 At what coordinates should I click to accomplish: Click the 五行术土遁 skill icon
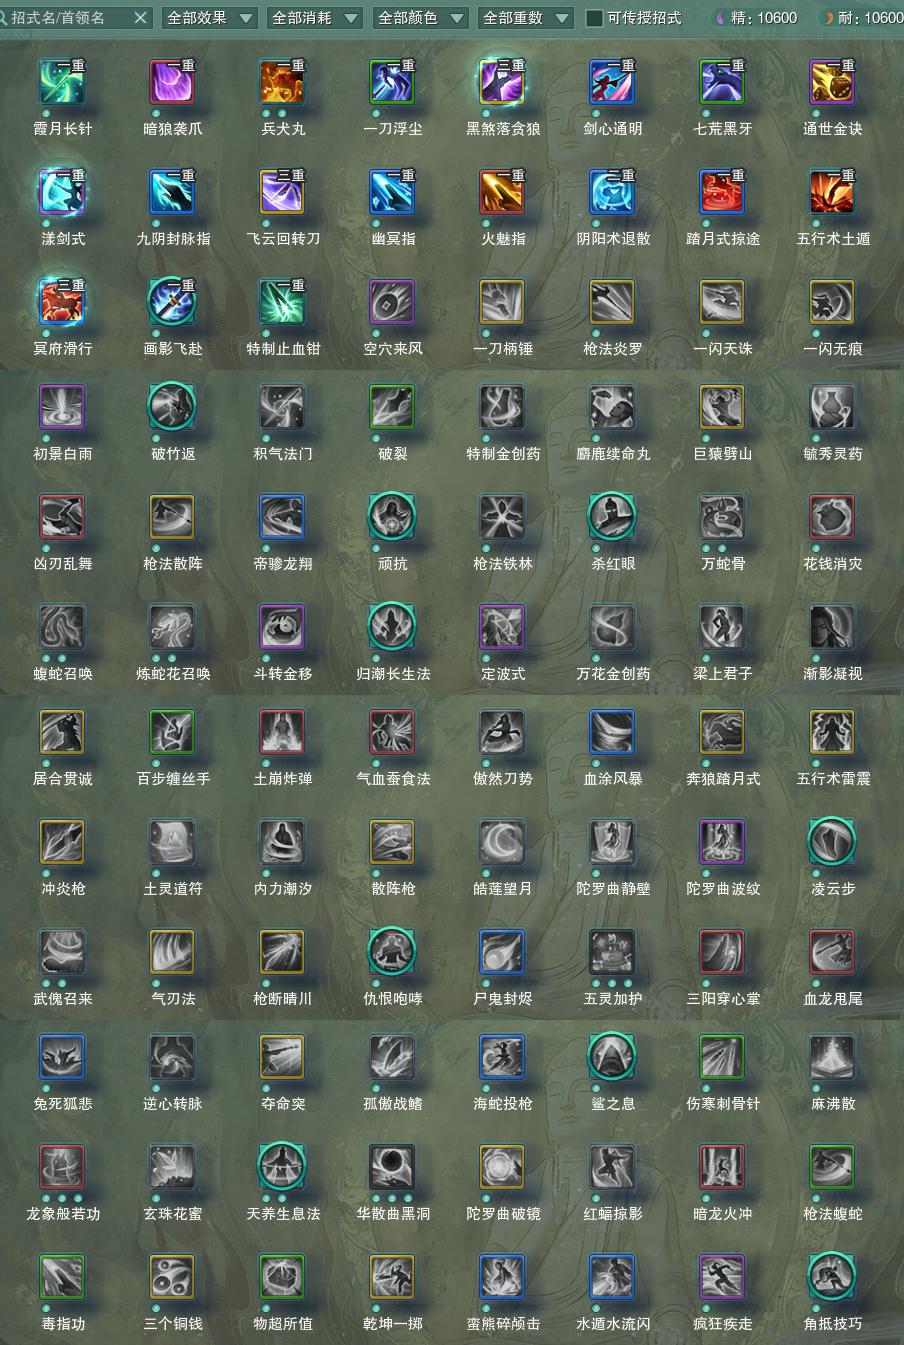coord(832,192)
